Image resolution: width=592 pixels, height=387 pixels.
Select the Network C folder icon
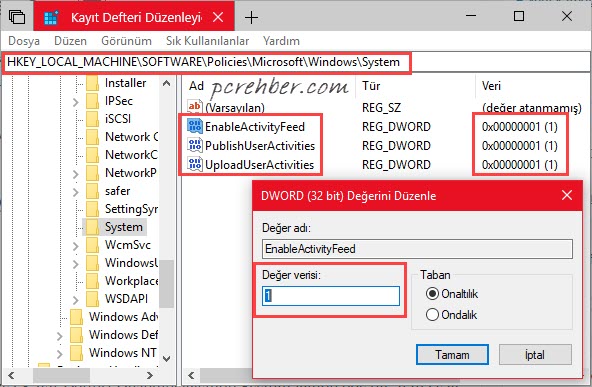pyautogui.click(x=92, y=137)
